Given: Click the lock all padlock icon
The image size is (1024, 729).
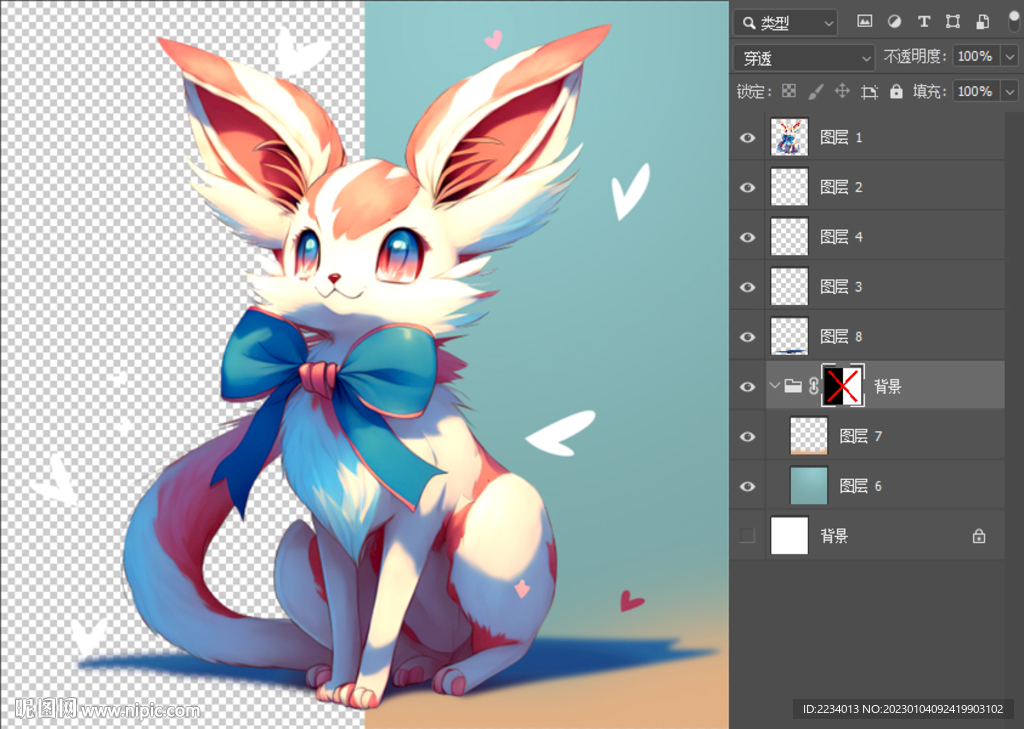Looking at the screenshot, I should point(896,91).
